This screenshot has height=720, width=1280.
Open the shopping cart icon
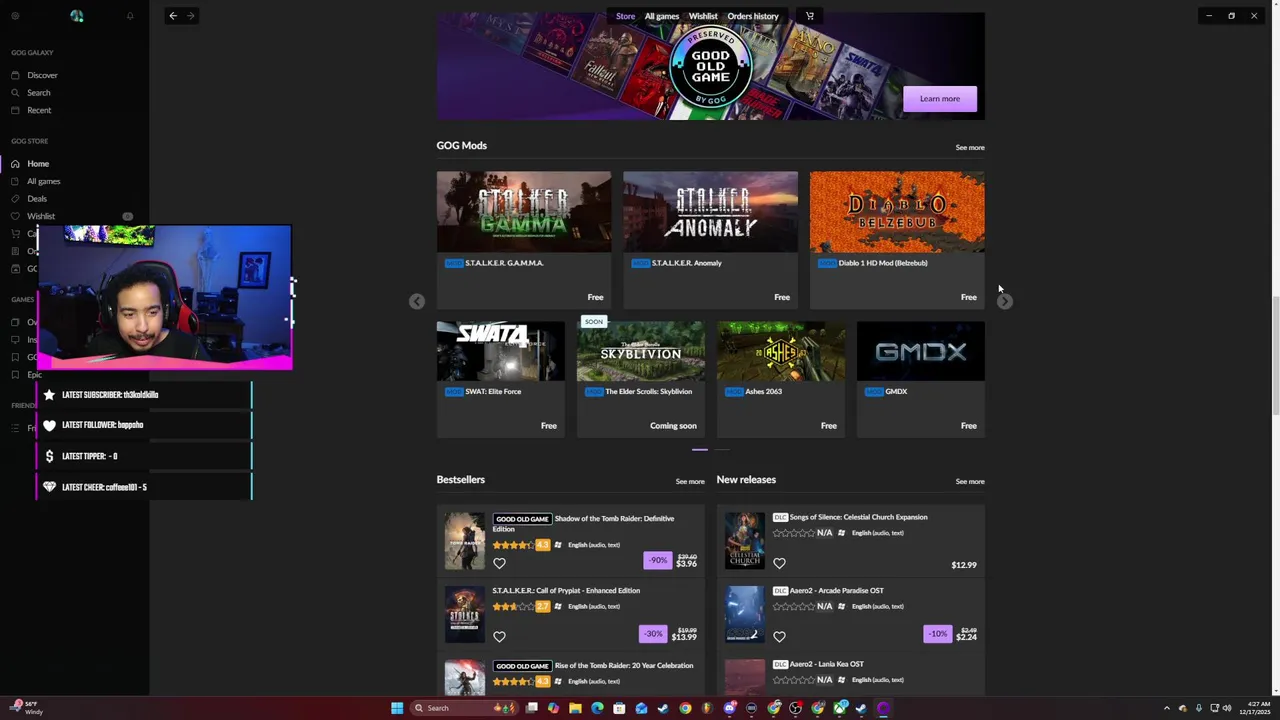[810, 16]
